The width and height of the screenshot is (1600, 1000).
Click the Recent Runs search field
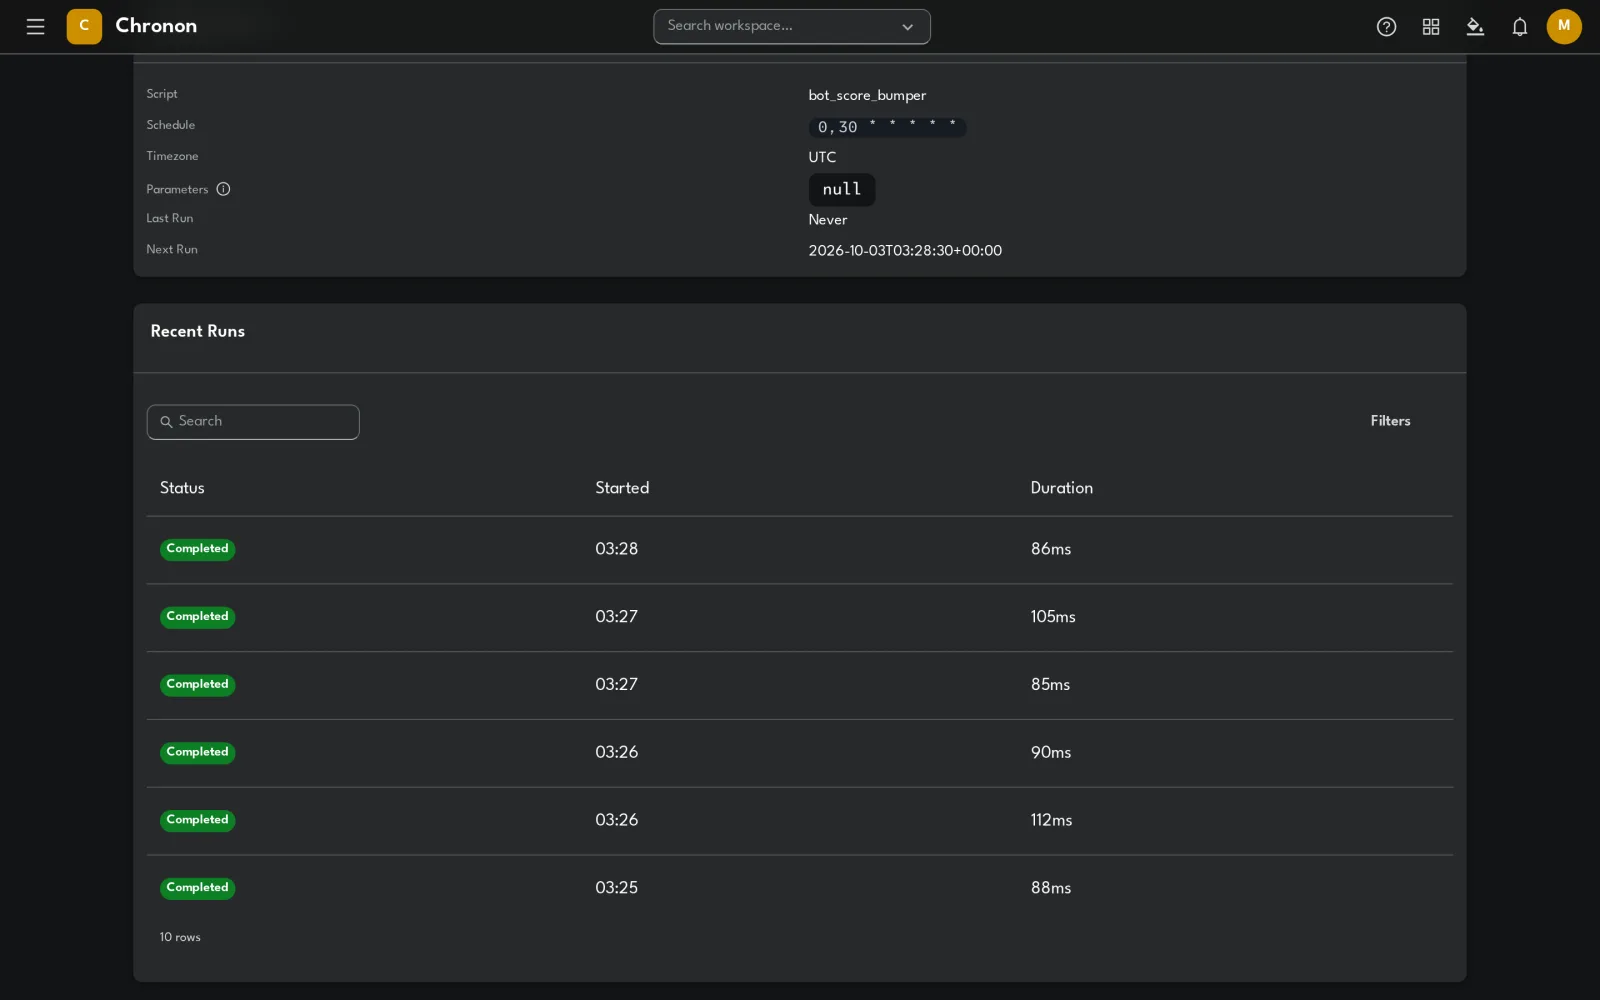coord(253,422)
